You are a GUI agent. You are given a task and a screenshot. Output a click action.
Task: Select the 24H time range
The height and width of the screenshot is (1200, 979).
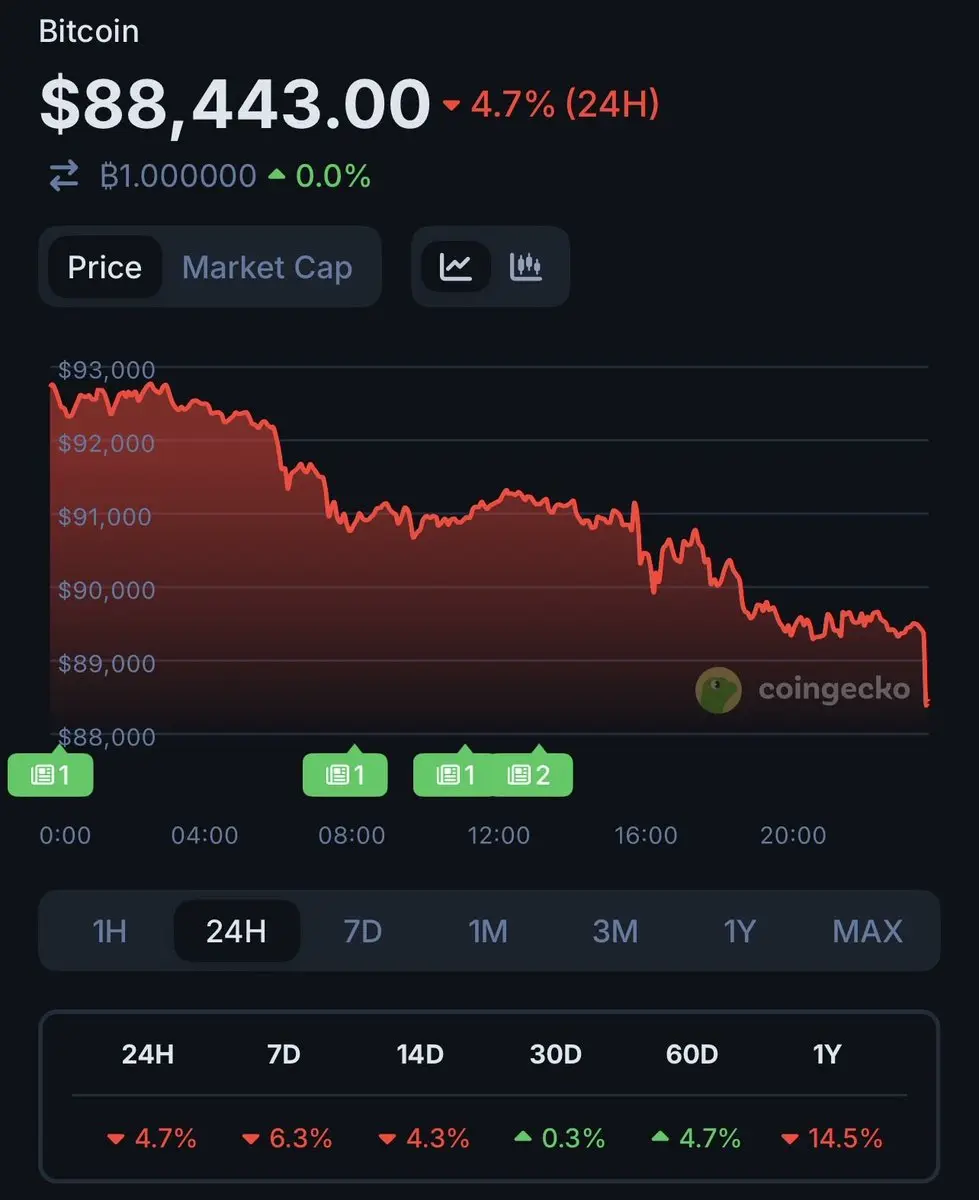click(x=236, y=931)
